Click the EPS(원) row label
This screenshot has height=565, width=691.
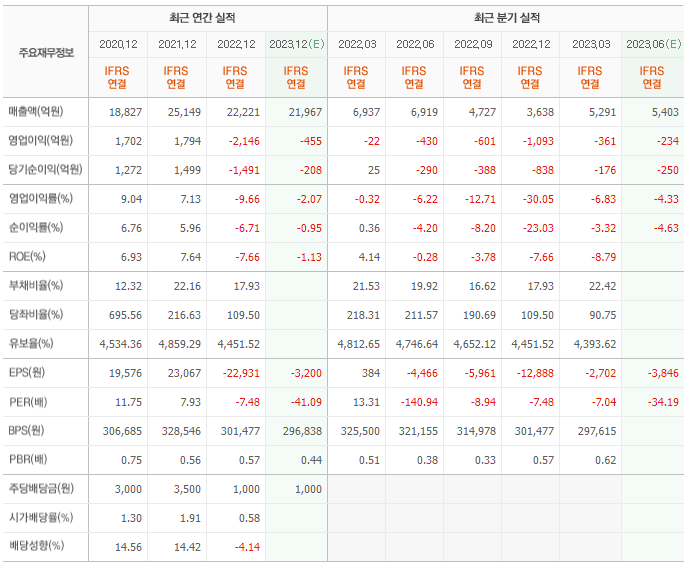(27, 373)
